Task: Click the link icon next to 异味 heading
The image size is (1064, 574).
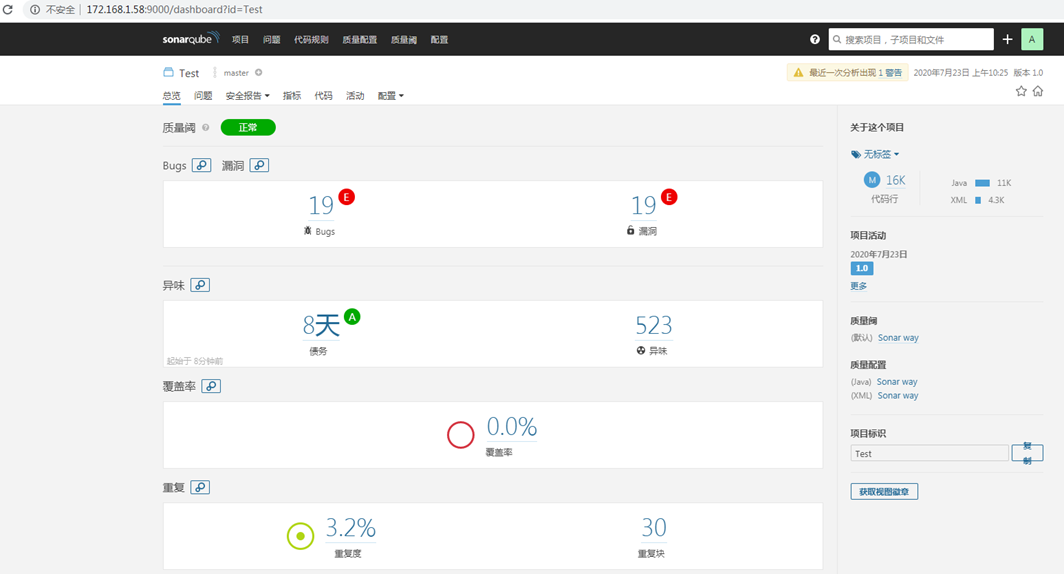Action: 200,285
